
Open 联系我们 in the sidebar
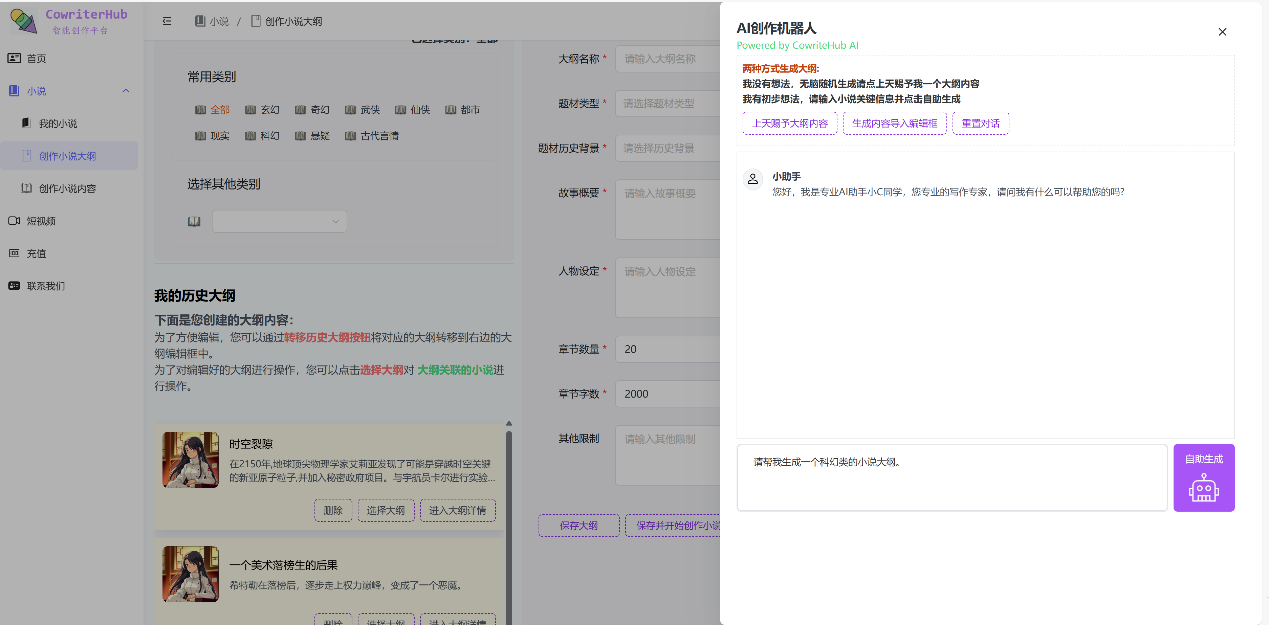[x=70, y=285]
